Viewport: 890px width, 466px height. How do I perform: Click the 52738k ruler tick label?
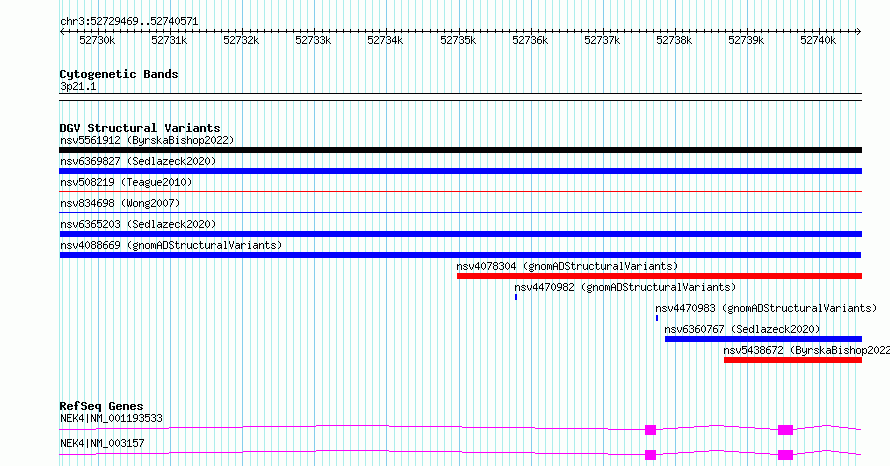click(x=674, y=40)
